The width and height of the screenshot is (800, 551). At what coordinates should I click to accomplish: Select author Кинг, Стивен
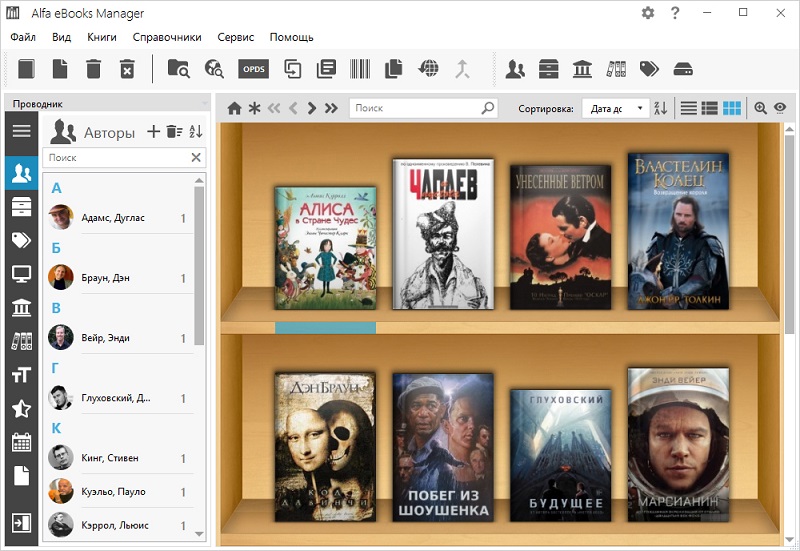pos(120,458)
